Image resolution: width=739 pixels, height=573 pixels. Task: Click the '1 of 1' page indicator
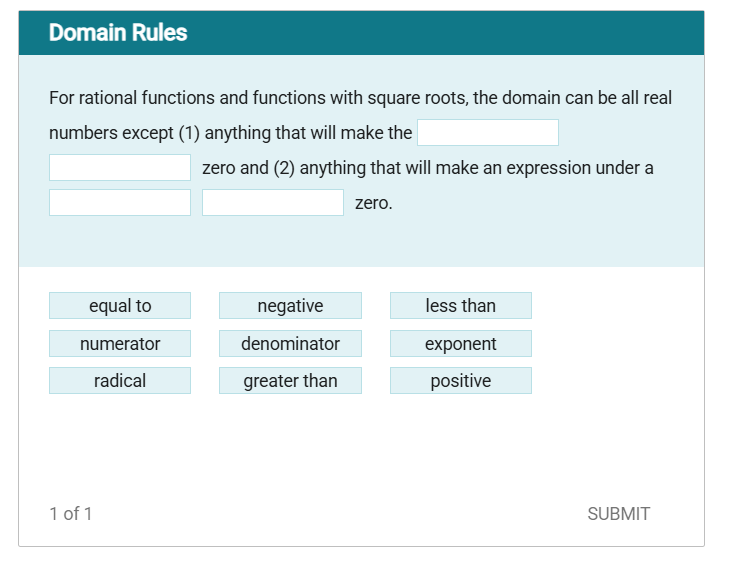(x=71, y=514)
